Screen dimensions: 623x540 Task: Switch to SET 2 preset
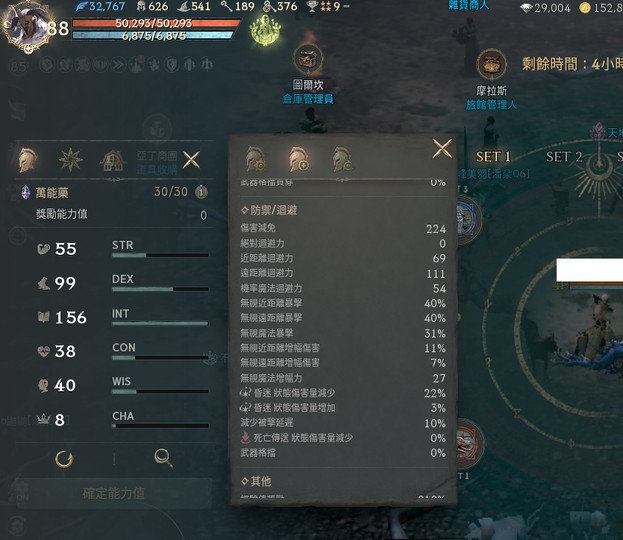point(564,157)
